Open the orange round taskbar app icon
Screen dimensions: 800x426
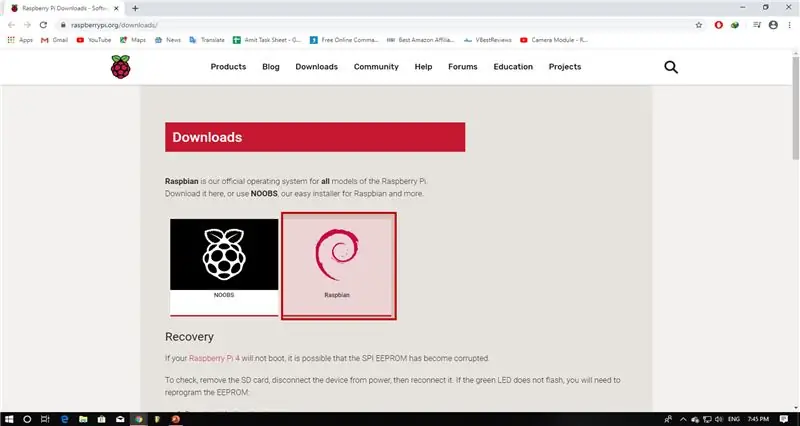click(176, 419)
